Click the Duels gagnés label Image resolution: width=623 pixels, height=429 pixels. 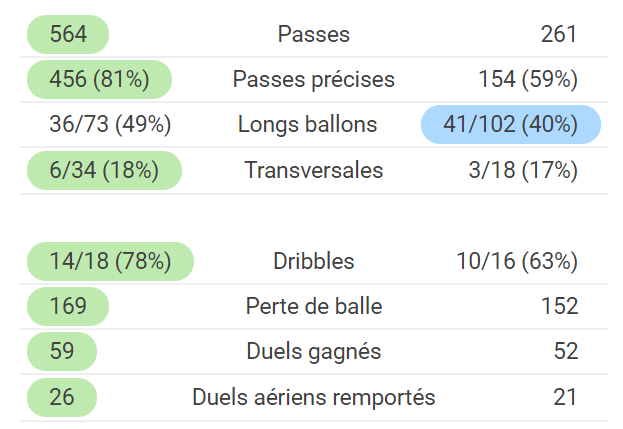click(313, 352)
